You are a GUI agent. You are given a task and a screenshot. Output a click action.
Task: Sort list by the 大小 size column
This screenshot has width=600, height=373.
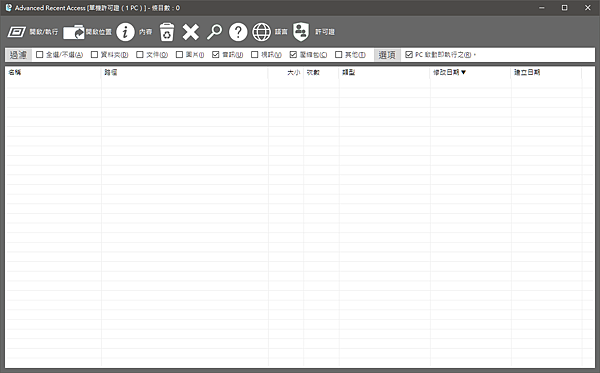286,72
